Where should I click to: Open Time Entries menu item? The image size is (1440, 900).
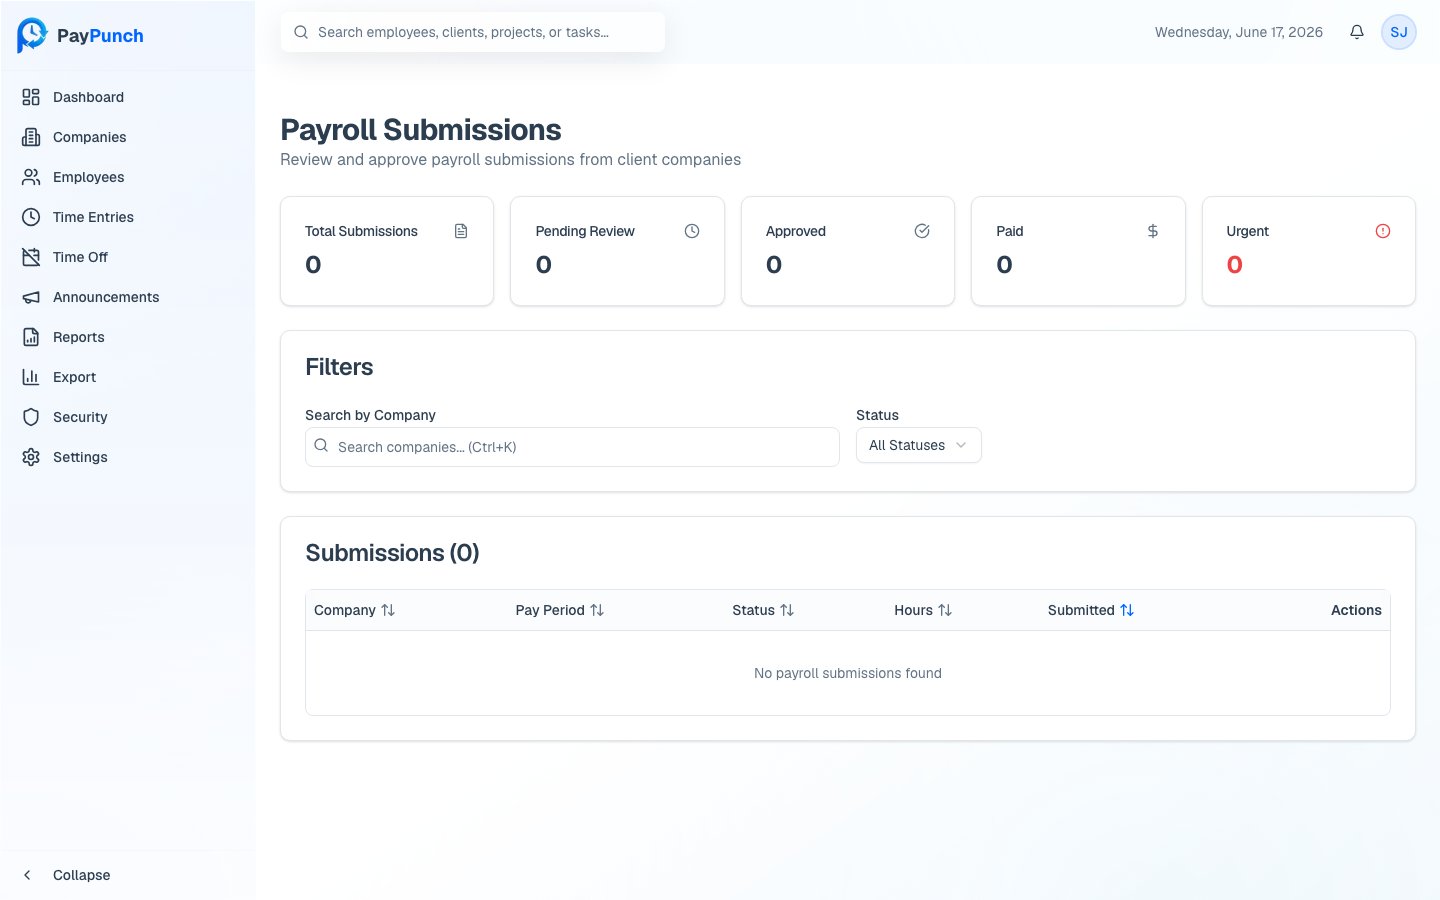(128, 217)
